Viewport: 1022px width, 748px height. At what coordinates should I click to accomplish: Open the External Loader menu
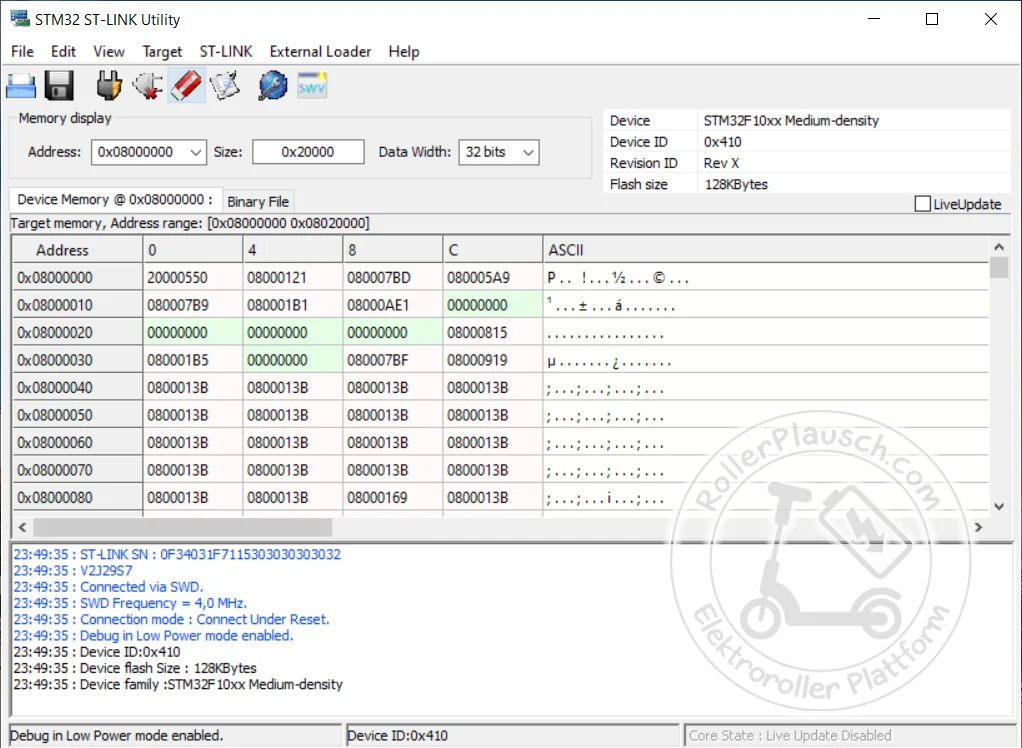tap(320, 51)
